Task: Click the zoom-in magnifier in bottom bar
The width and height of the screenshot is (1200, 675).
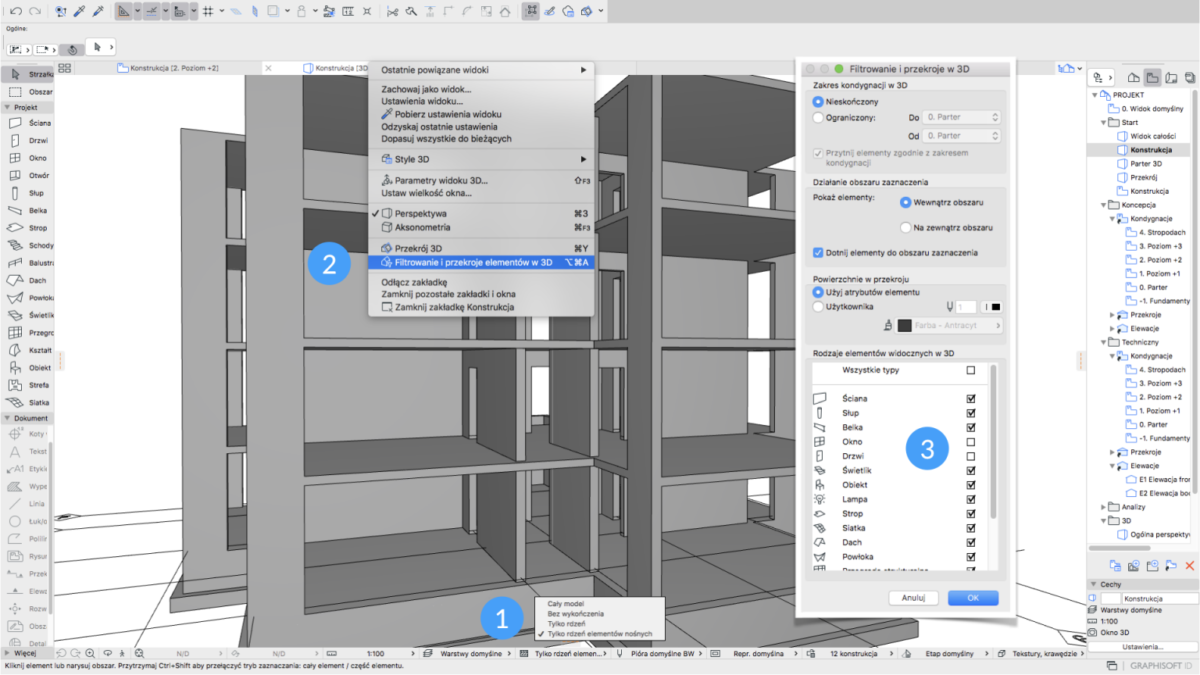Action: (x=90, y=653)
